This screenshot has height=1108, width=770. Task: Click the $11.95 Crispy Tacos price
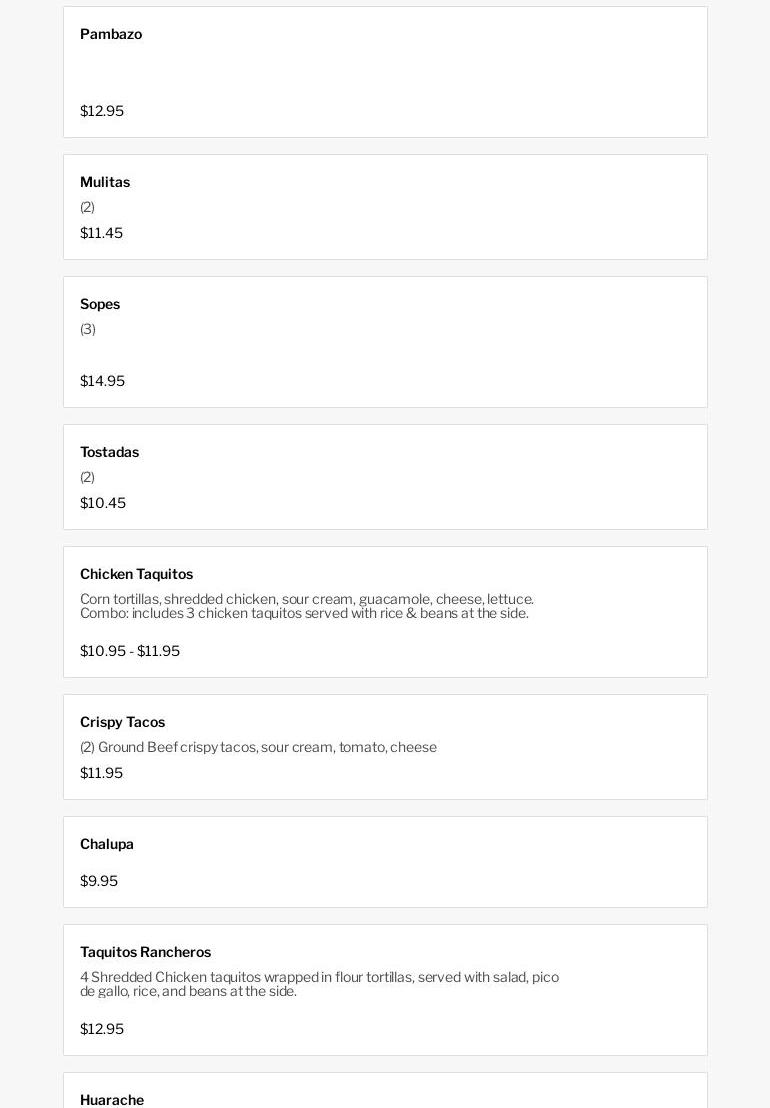(x=101, y=773)
